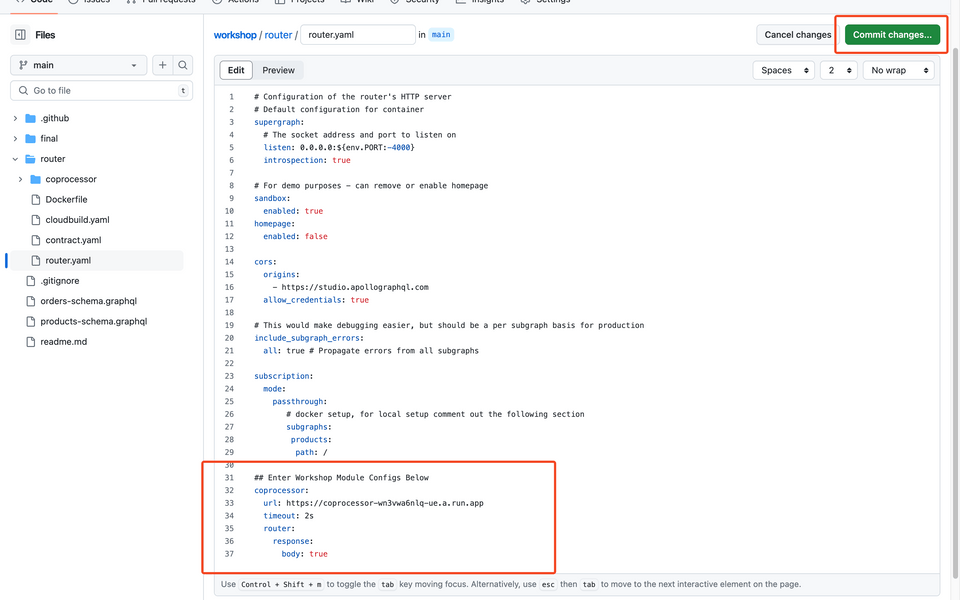
Task: Switch to the Preview tab
Action: (279, 70)
